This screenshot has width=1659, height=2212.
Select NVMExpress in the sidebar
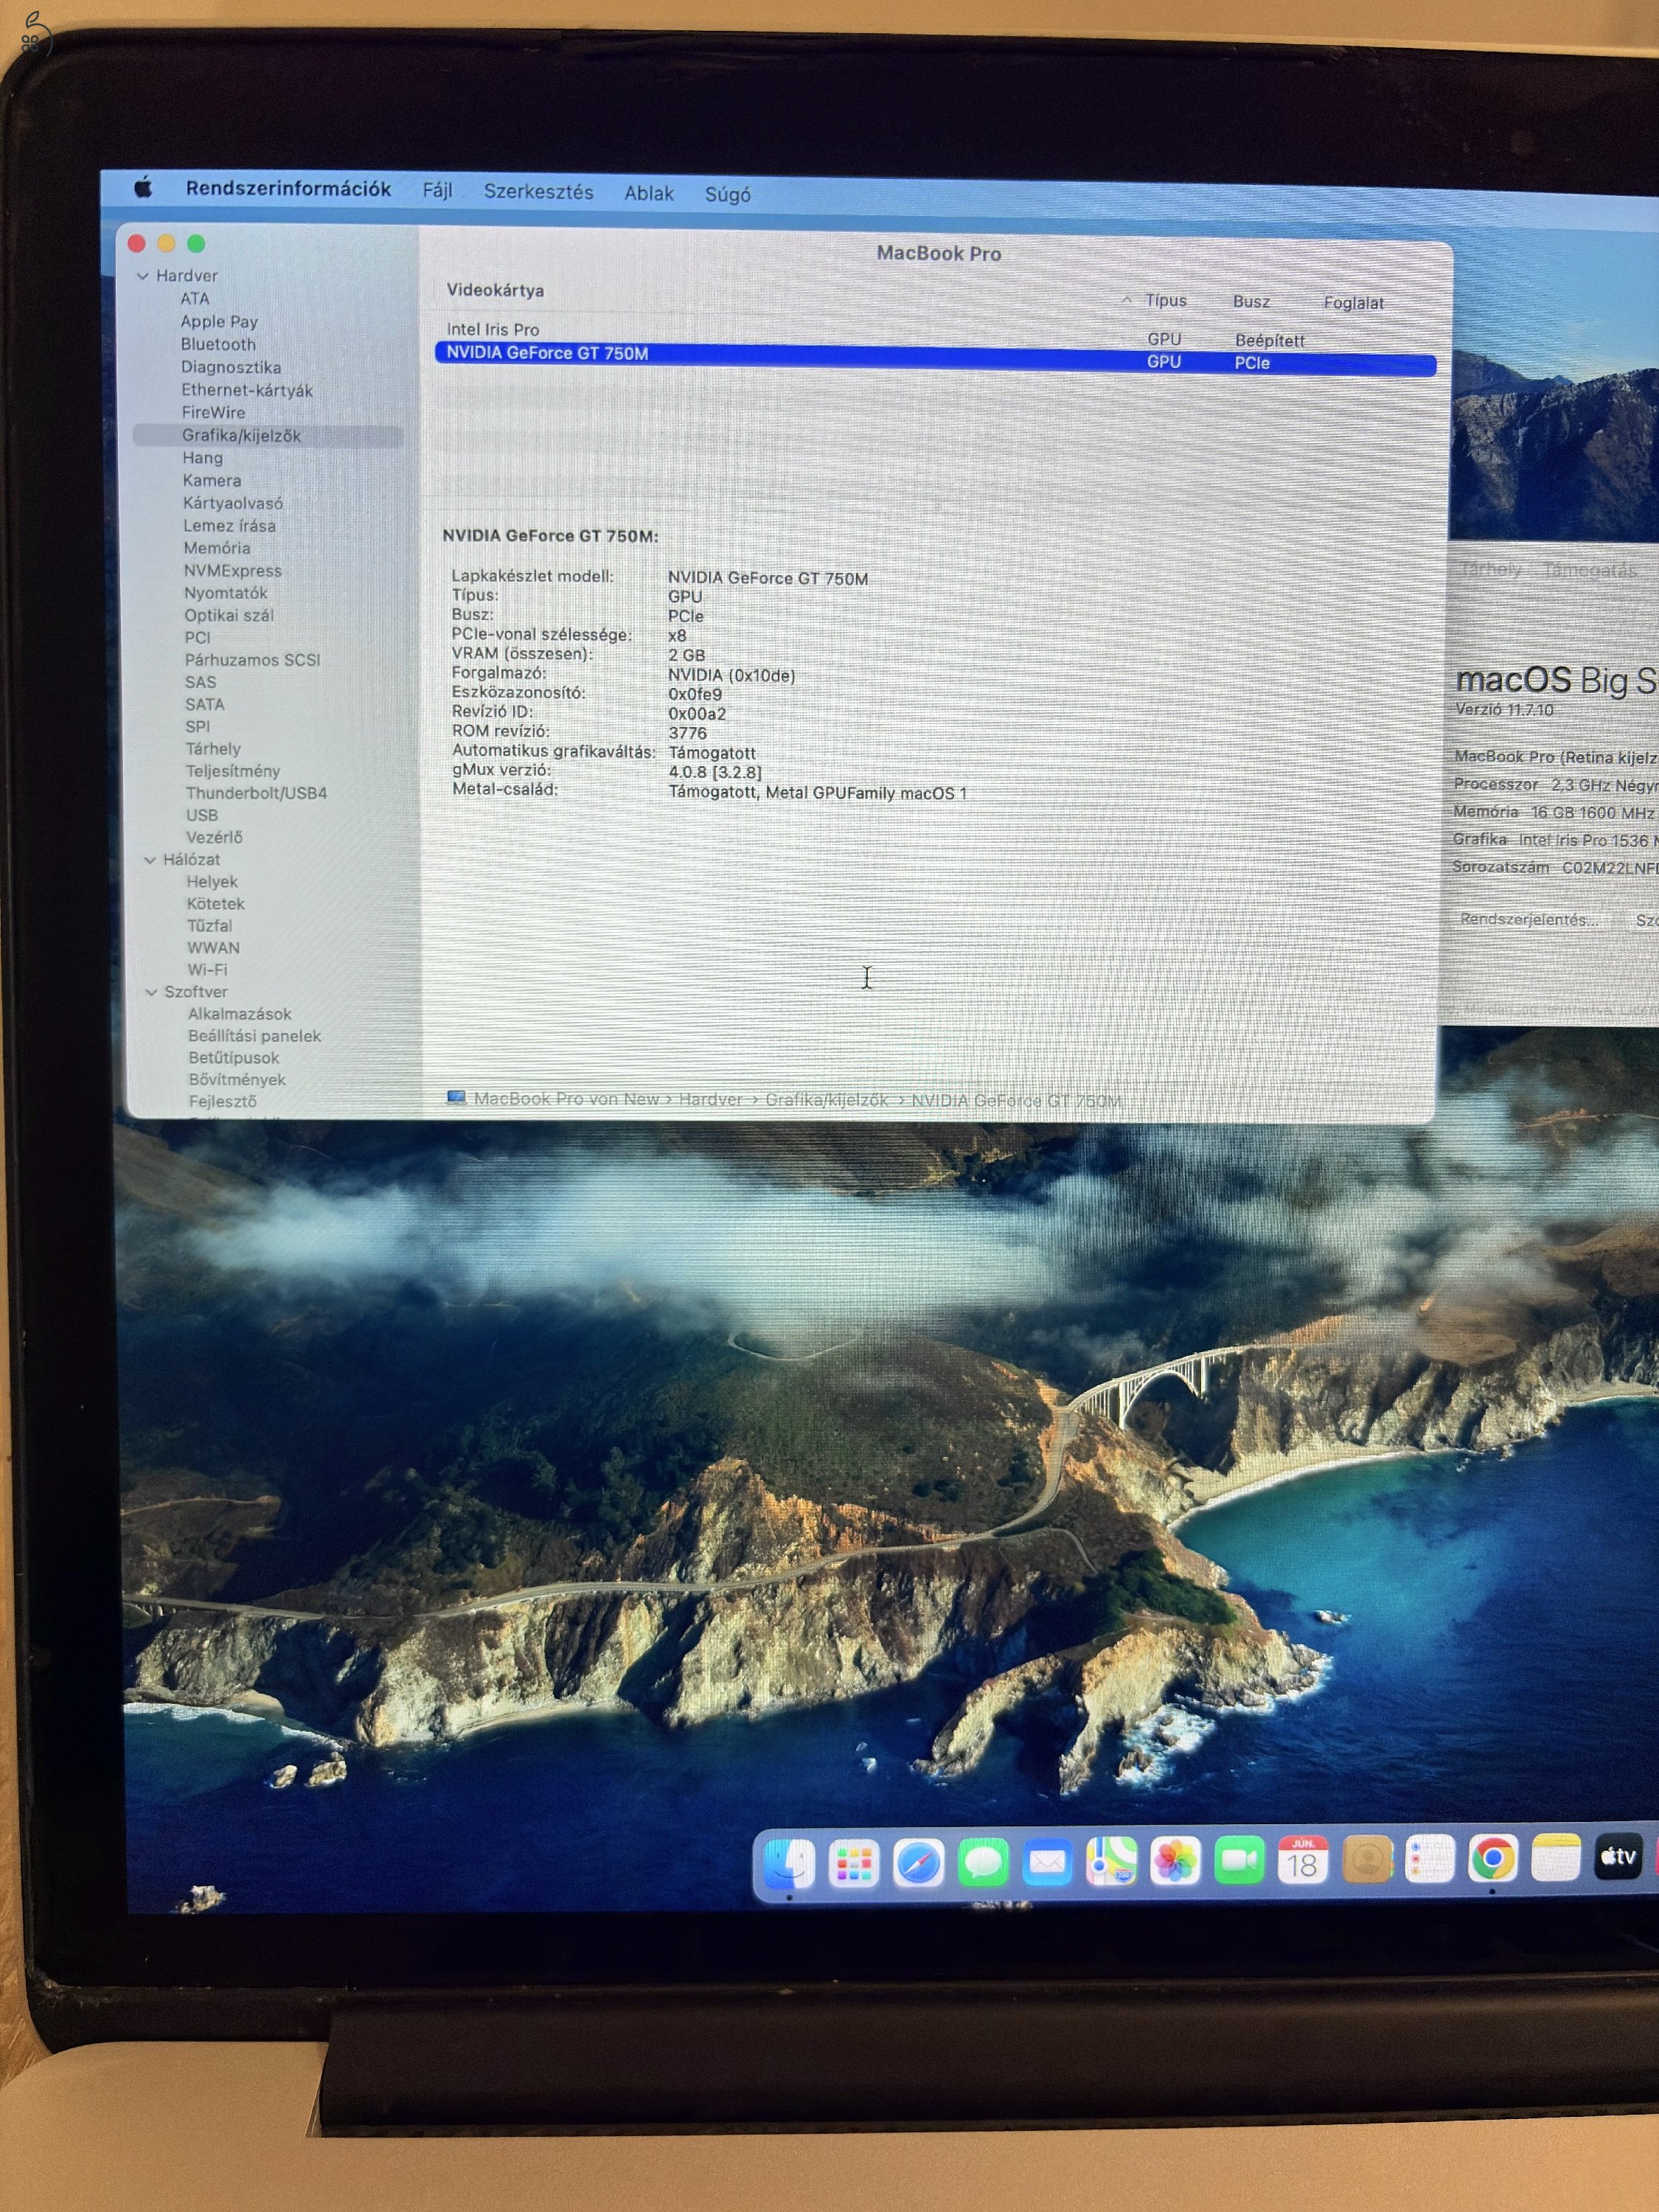(233, 571)
